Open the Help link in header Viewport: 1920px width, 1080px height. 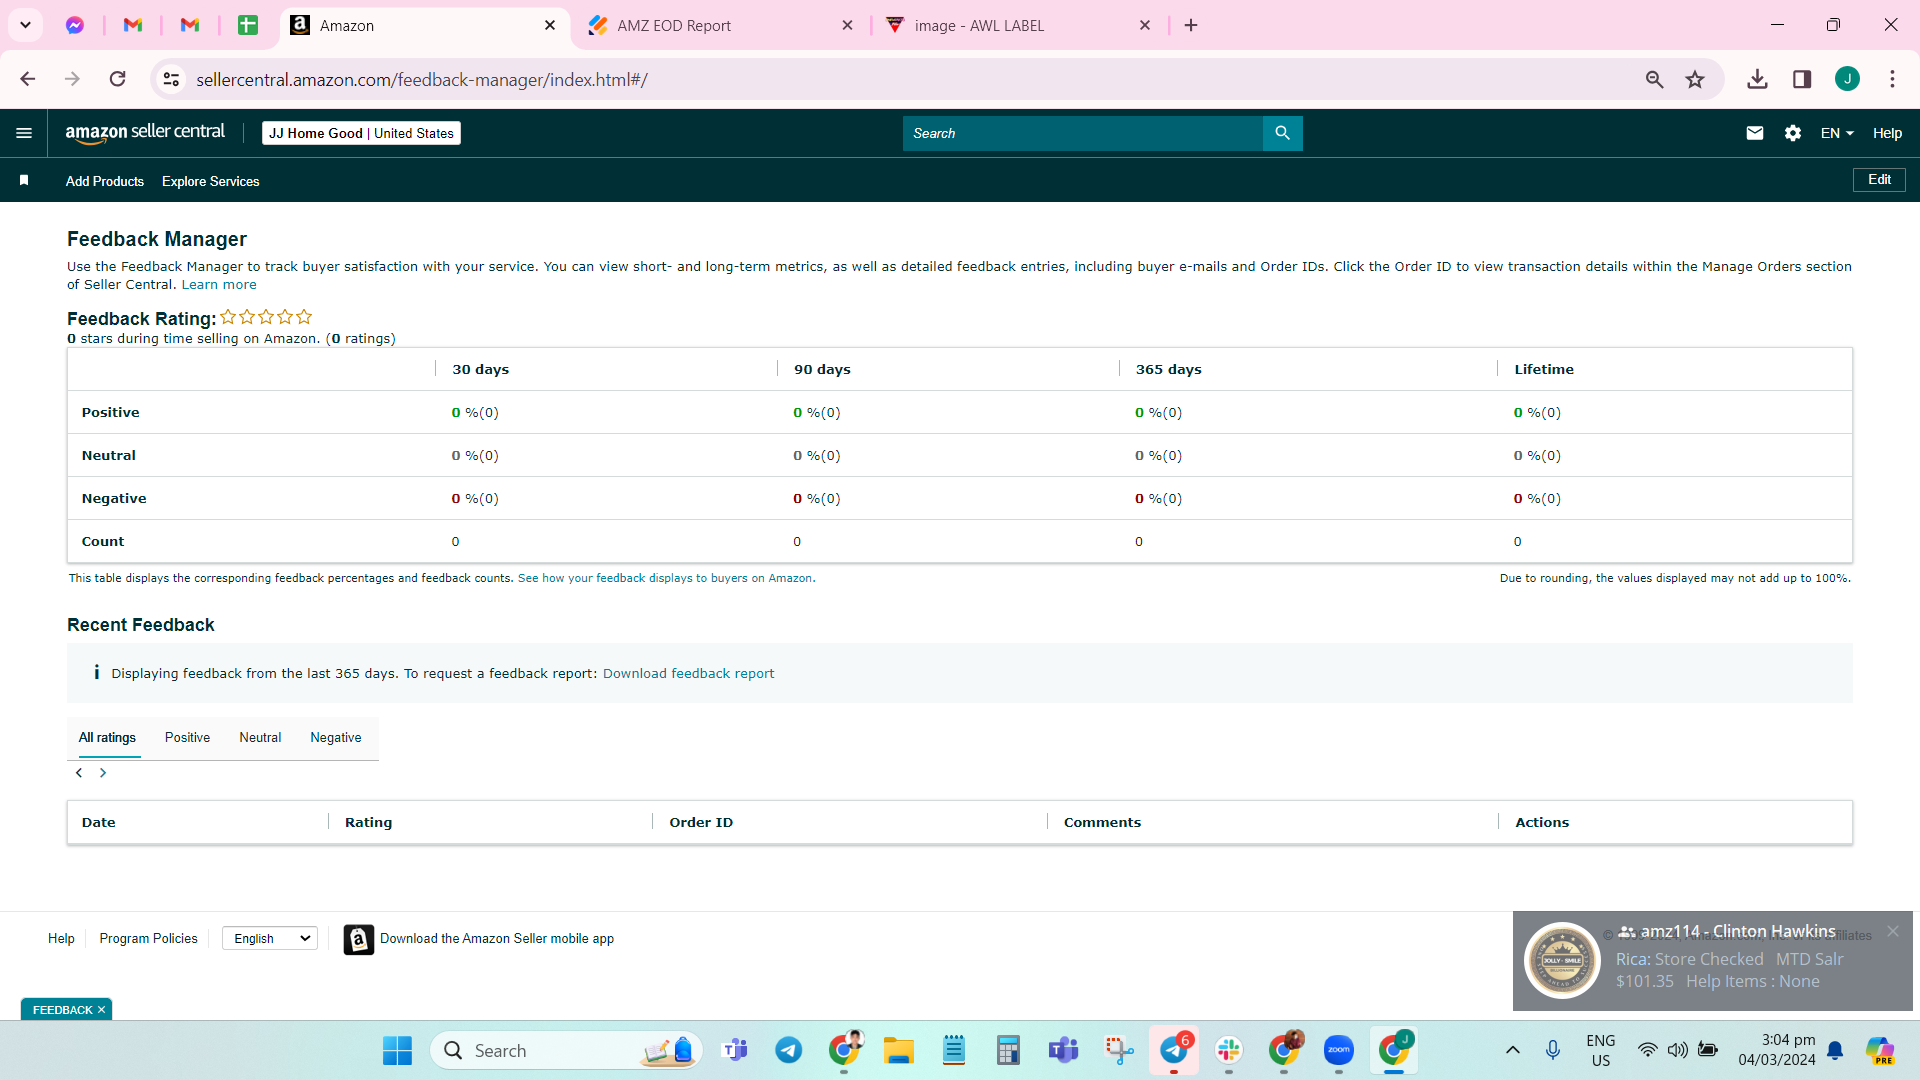[1887, 133]
